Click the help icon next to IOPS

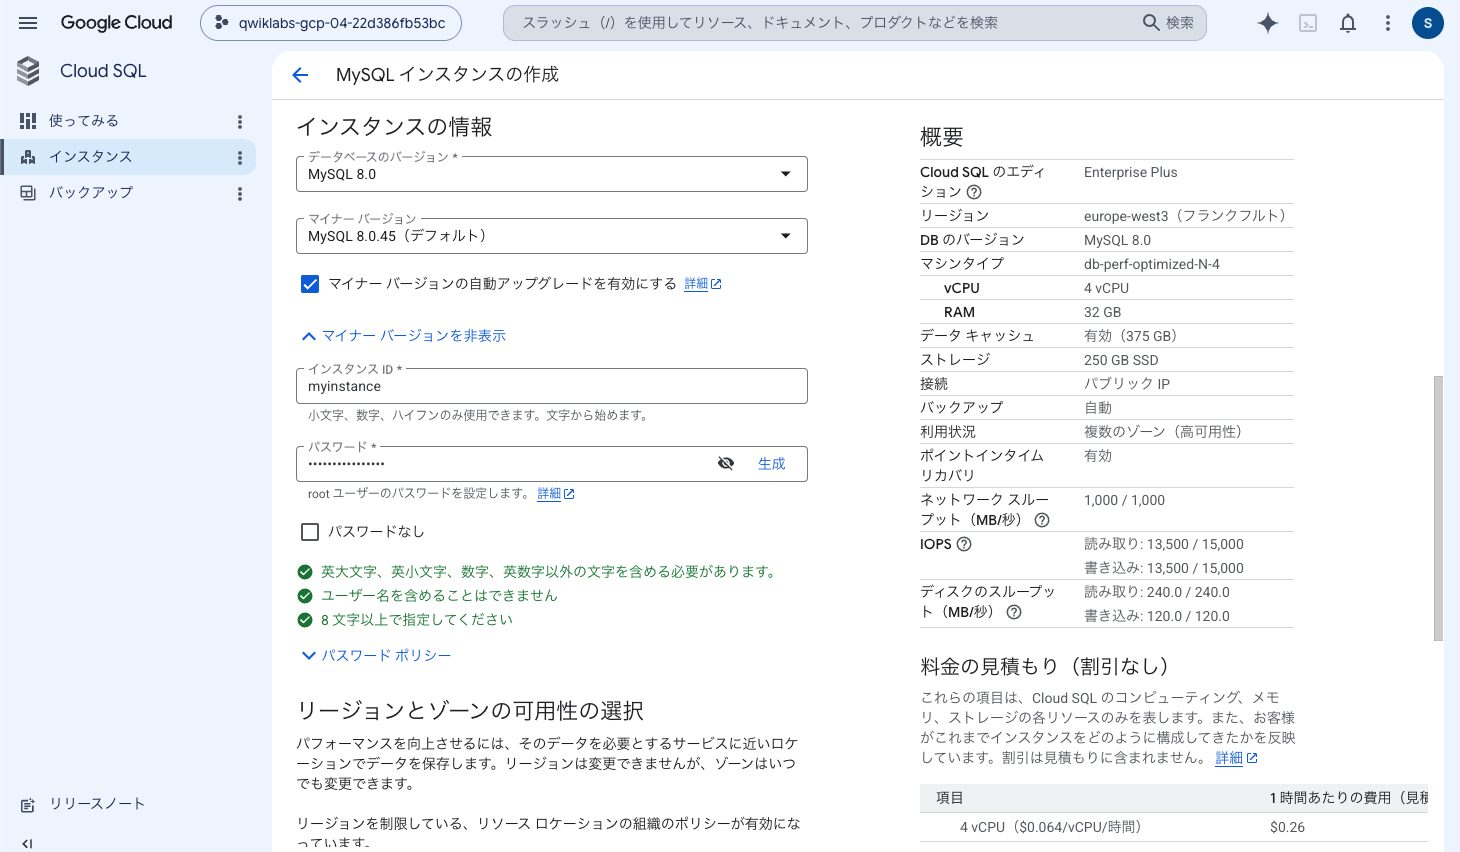coord(964,544)
